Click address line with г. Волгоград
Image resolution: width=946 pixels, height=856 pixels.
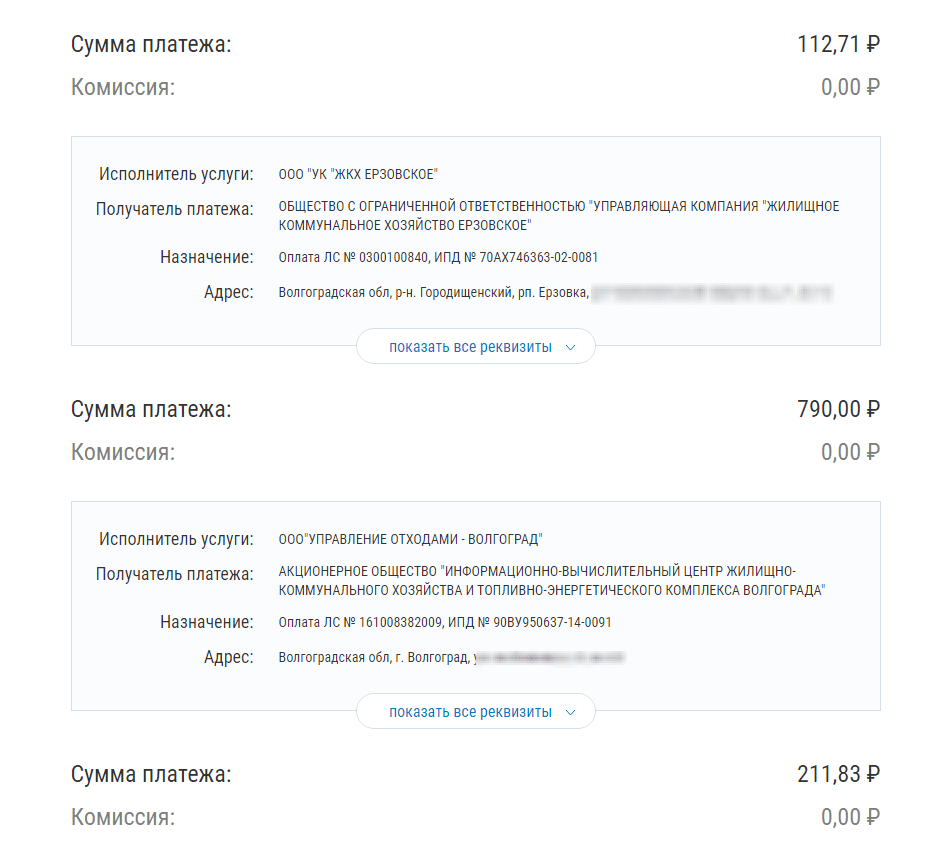tap(373, 658)
